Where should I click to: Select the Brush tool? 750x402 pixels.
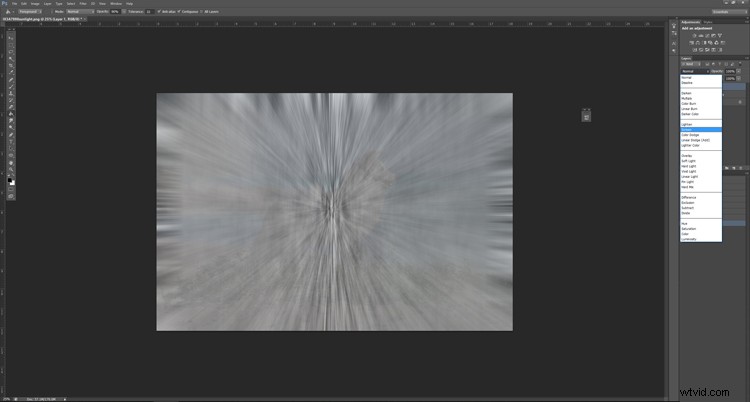pos(11,87)
